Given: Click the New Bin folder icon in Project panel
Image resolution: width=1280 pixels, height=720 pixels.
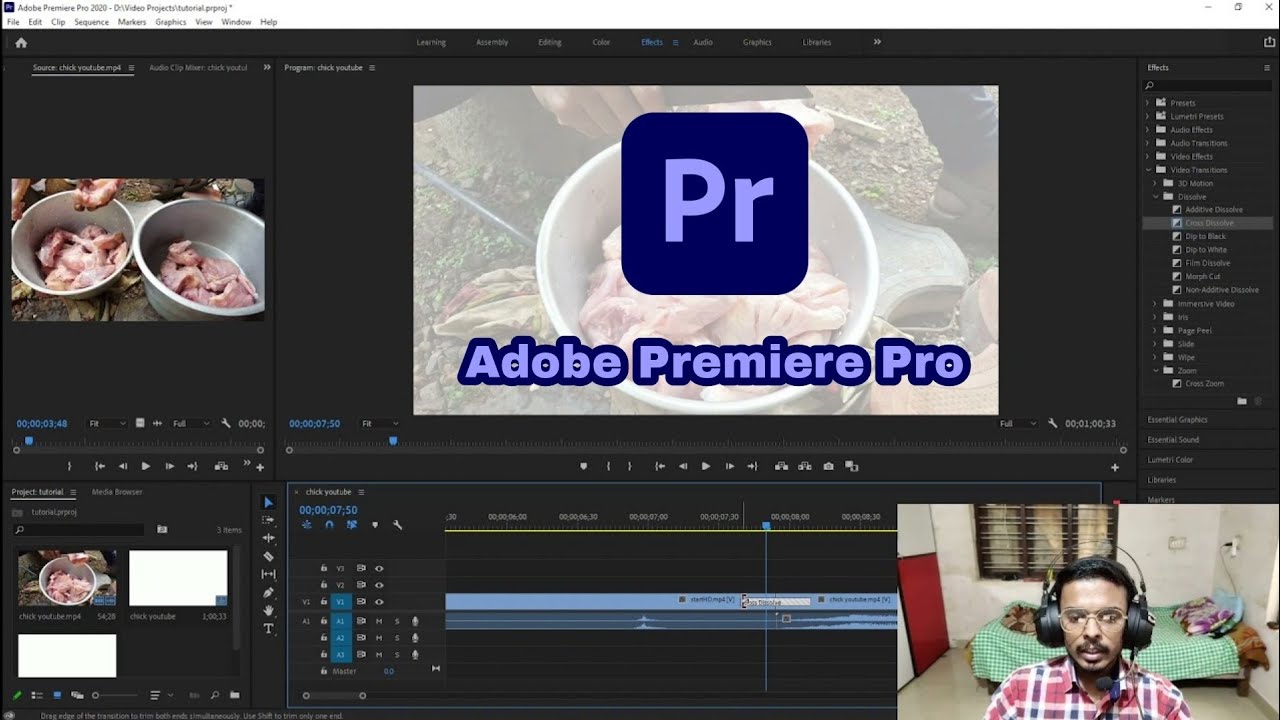Looking at the screenshot, I should [x=234, y=695].
